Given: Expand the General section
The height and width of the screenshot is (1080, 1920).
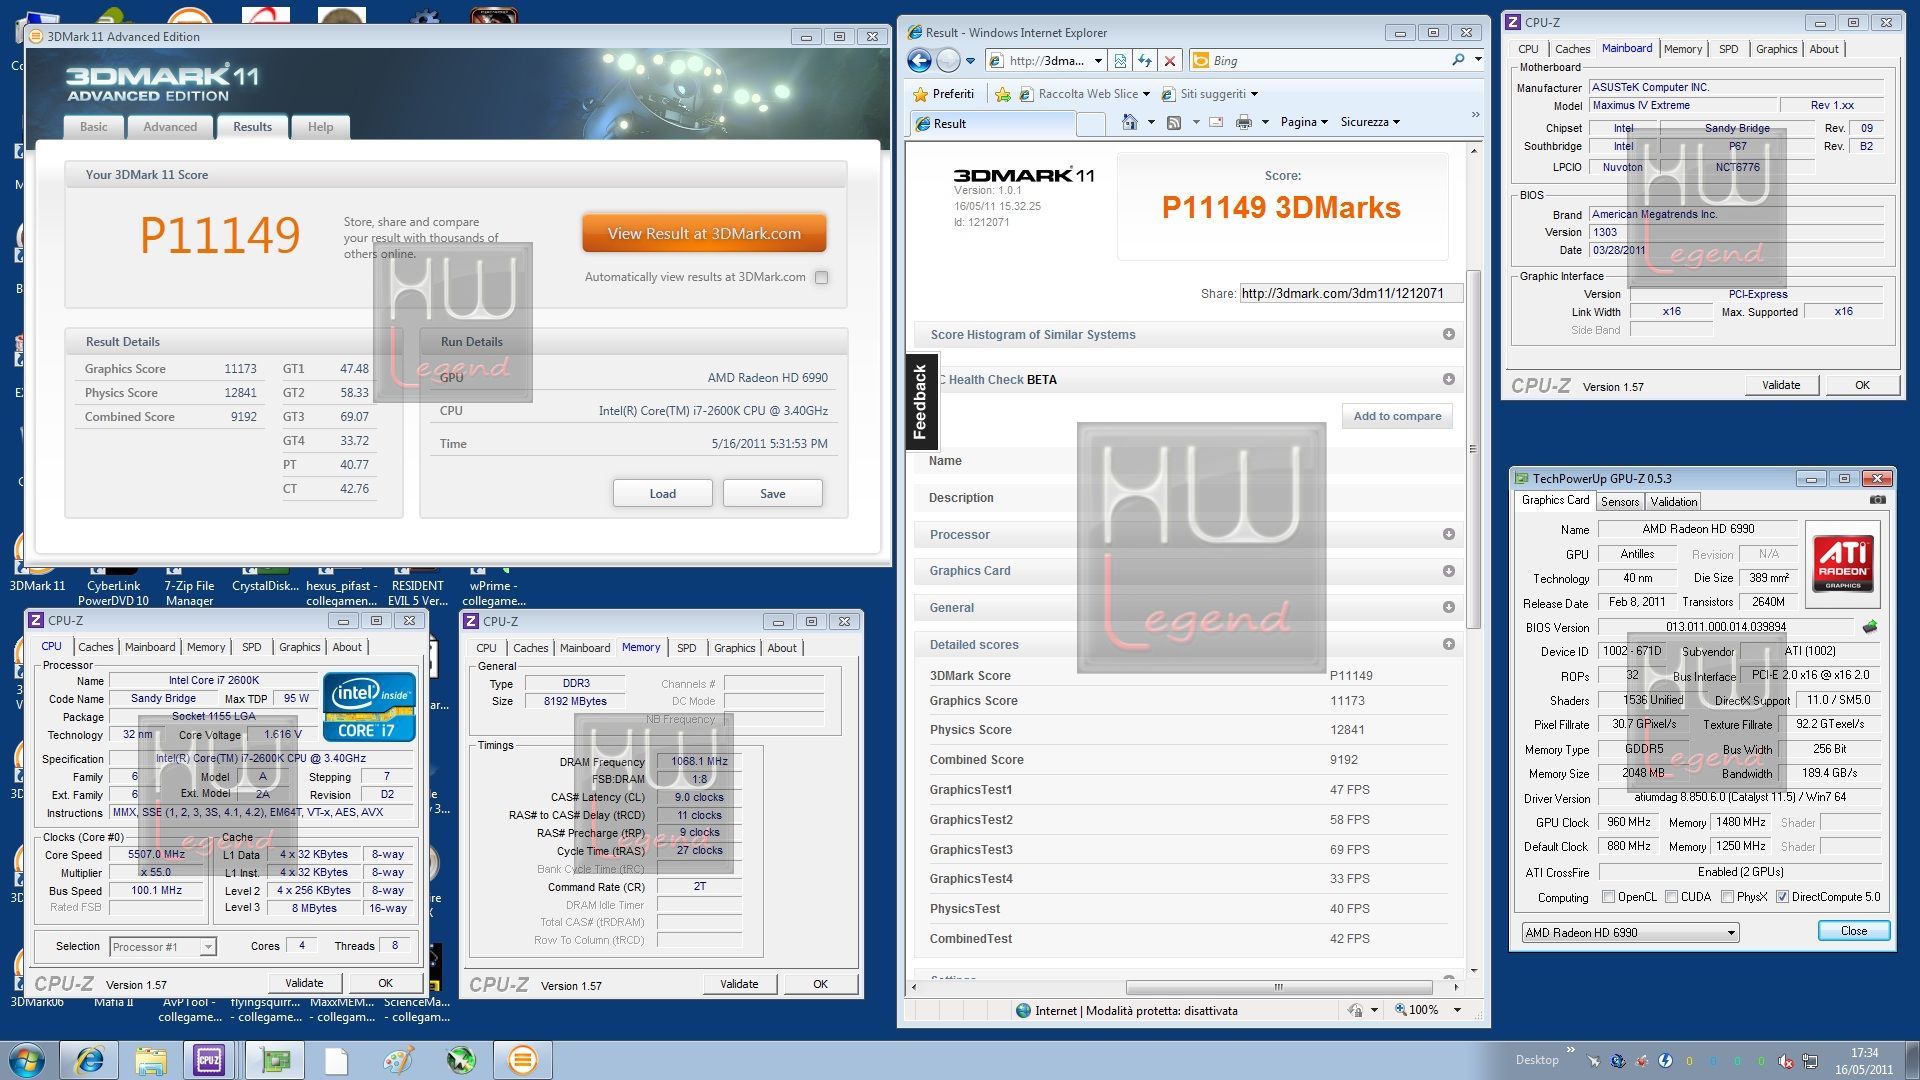Looking at the screenshot, I should (x=1448, y=607).
